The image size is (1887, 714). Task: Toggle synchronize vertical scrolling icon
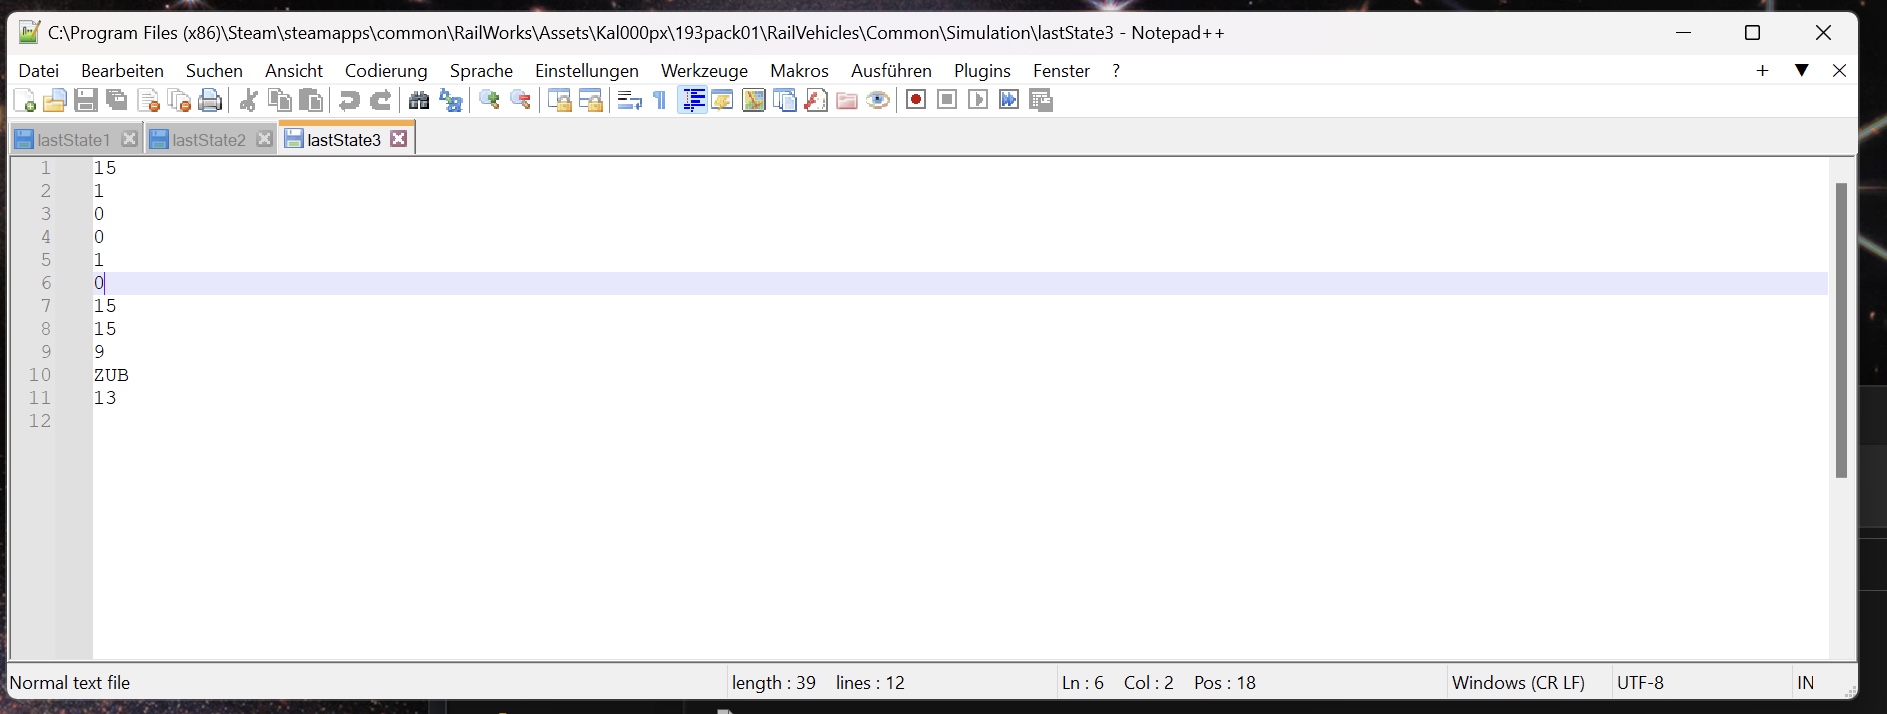point(559,100)
